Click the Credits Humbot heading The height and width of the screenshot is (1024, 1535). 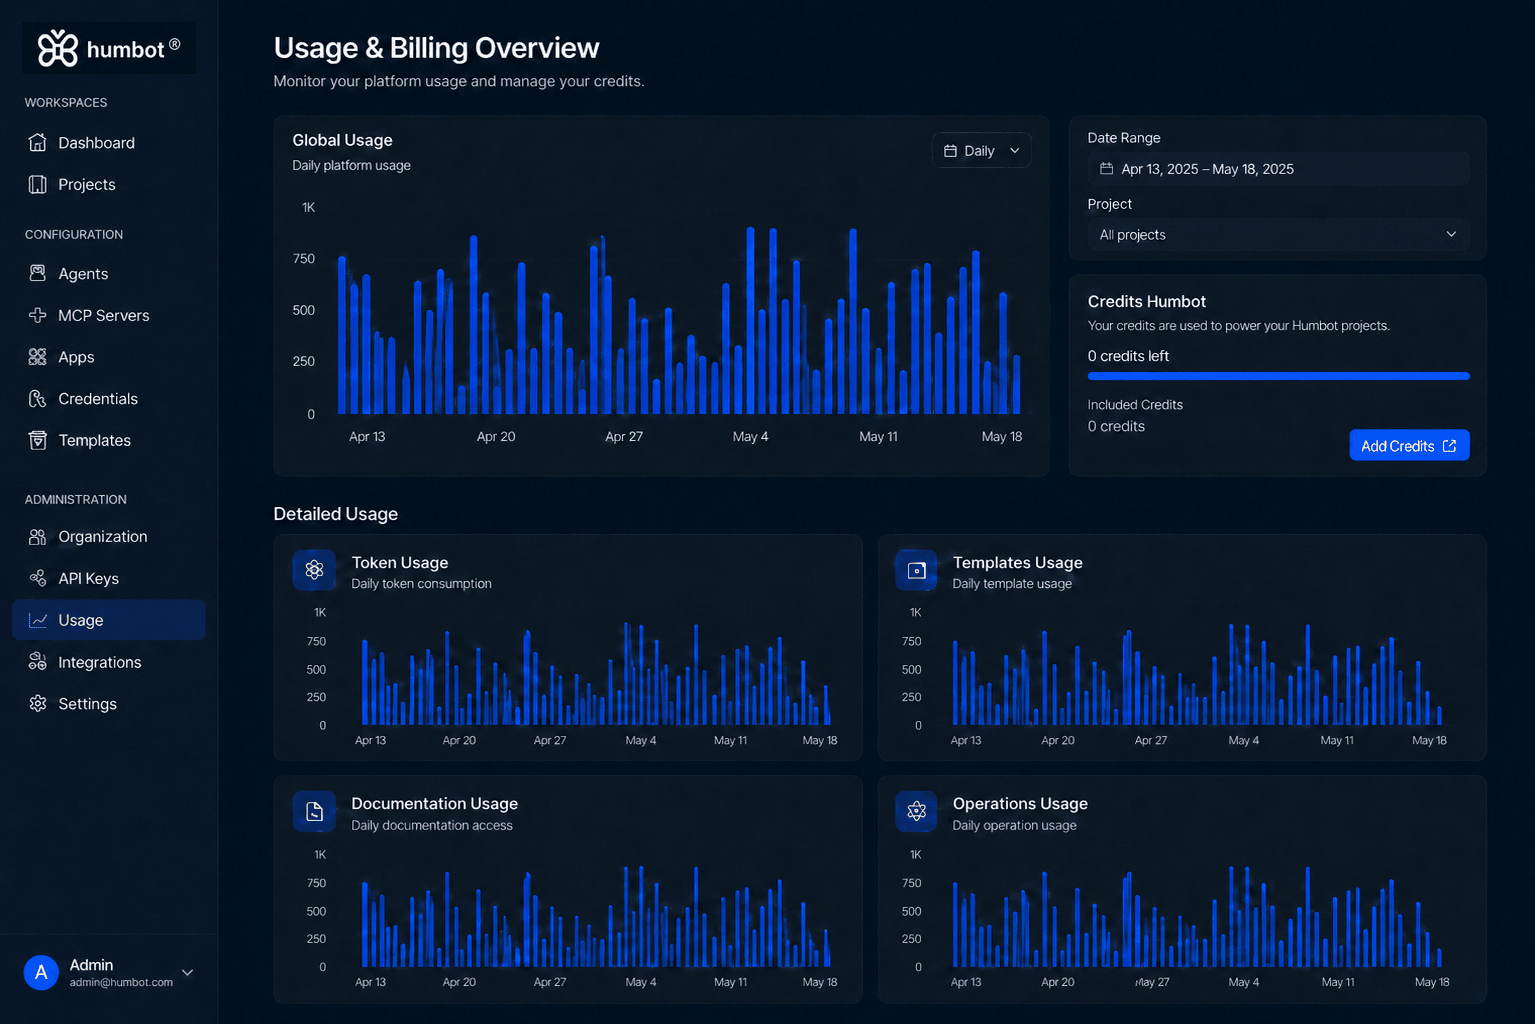point(1146,302)
